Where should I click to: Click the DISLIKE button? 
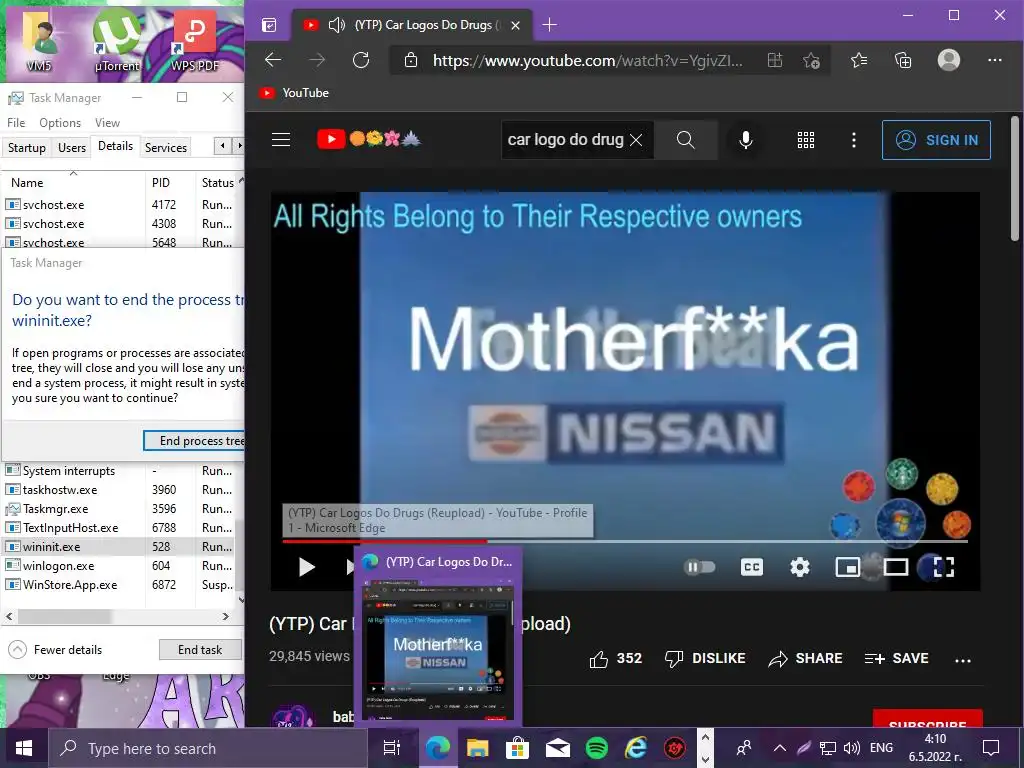705,658
